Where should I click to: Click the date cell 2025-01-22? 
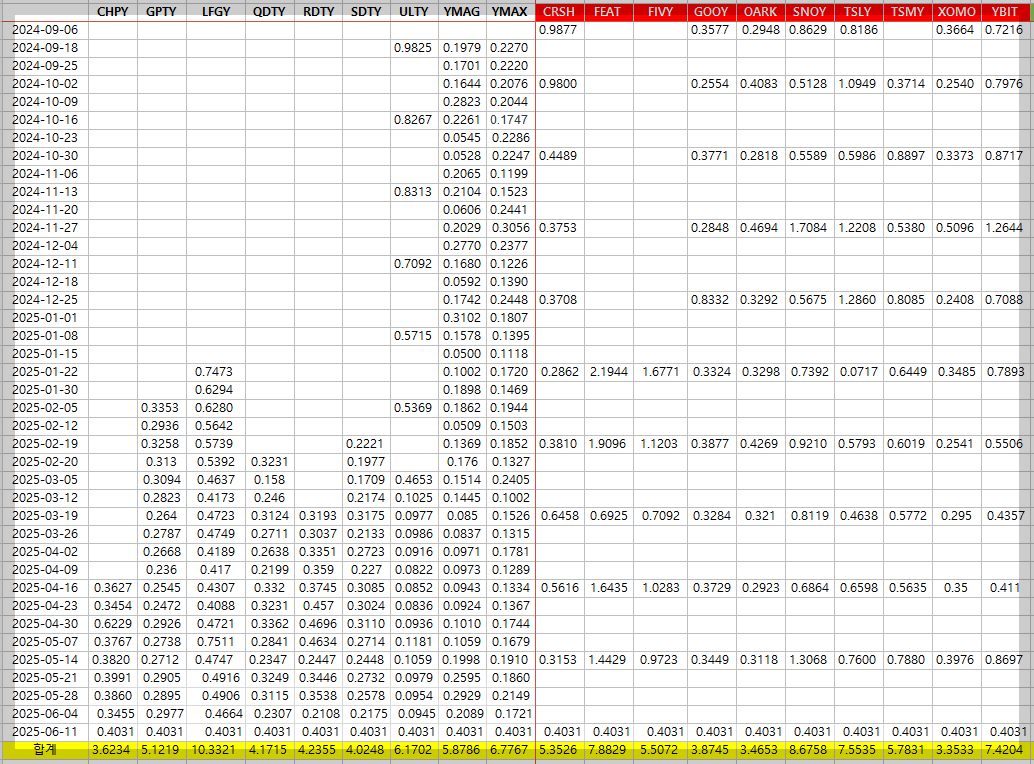(x=45, y=371)
